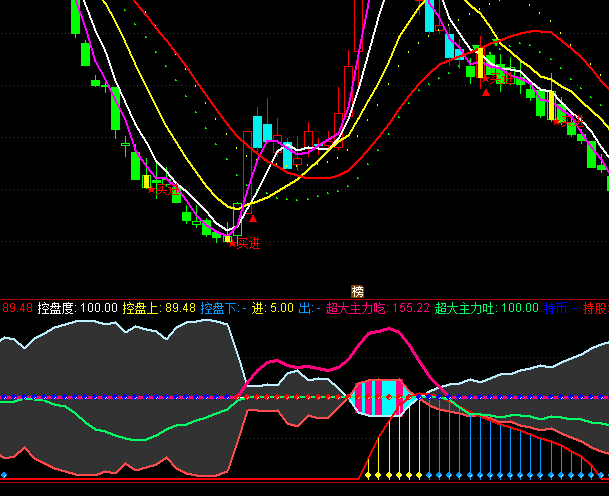Select the 控盘度 indicator label
This screenshot has width=609, height=496.
[56, 308]
